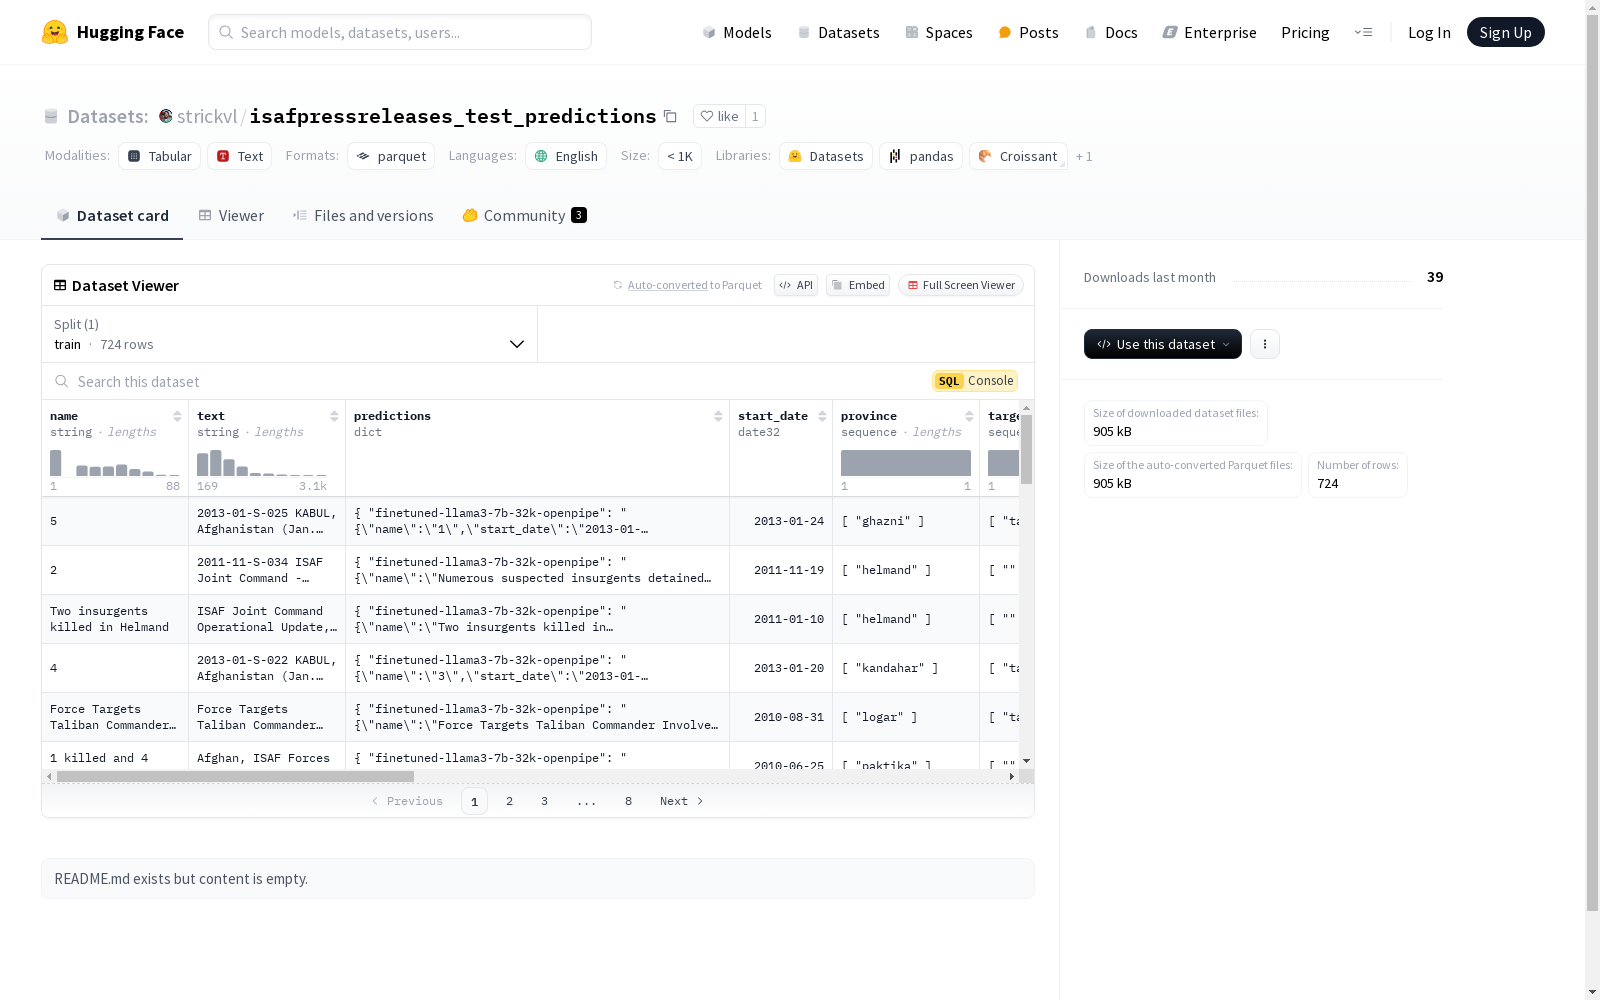Click the search magnifier icon in dataset search
The image size is (1600, 1000).
click(62, 381)
